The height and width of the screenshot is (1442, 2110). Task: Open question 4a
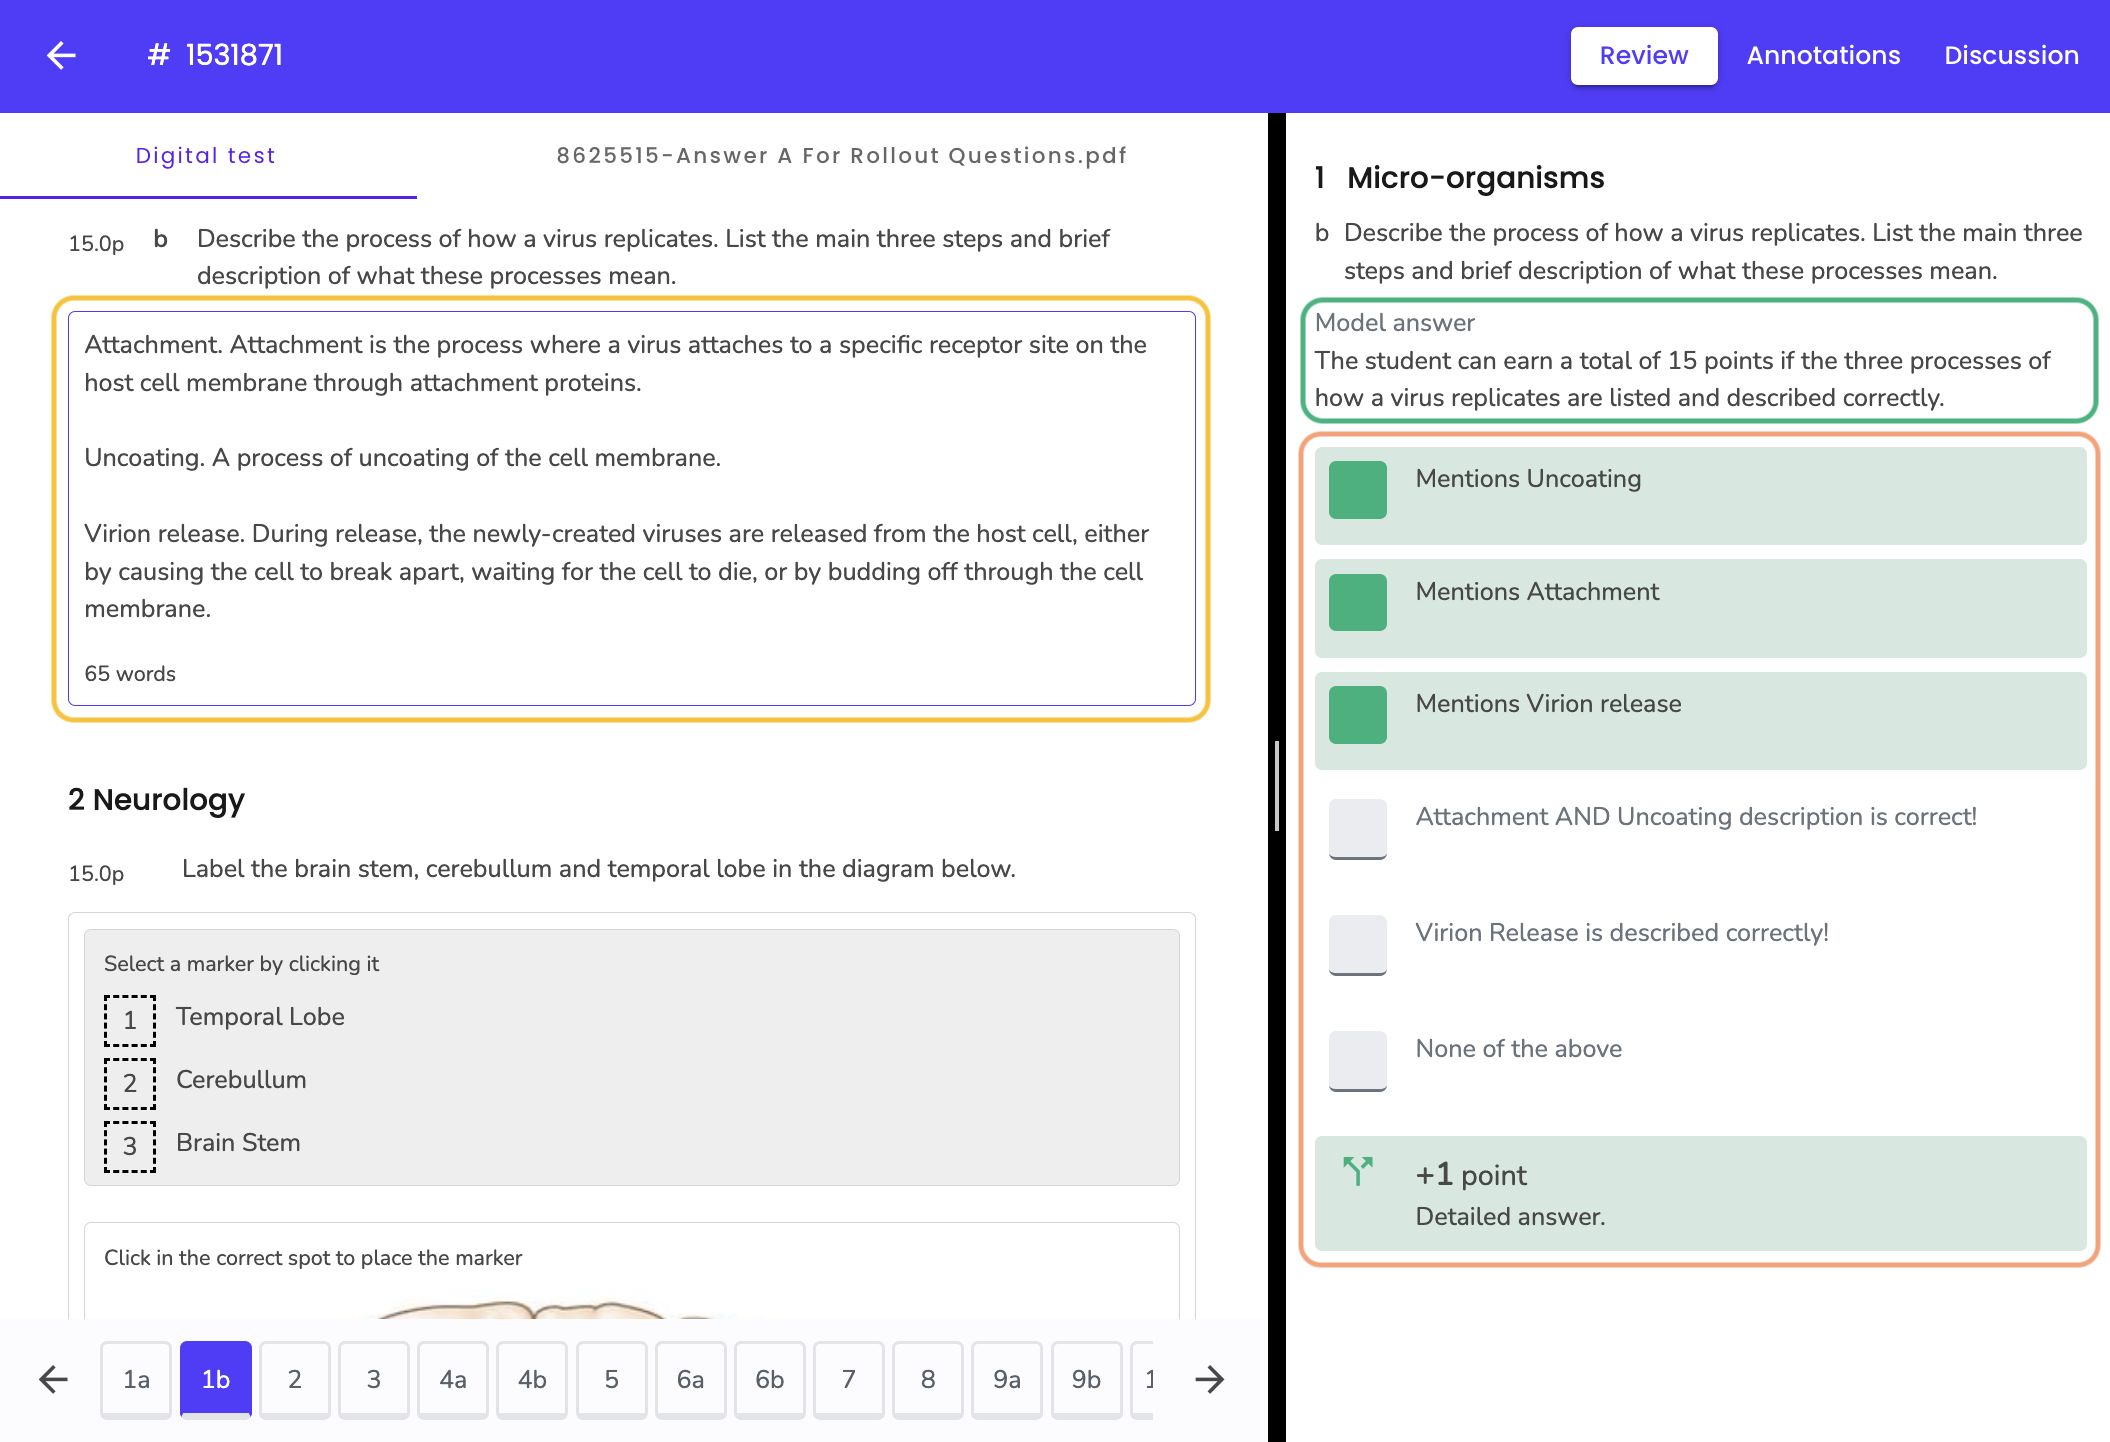click(453, 1380)
